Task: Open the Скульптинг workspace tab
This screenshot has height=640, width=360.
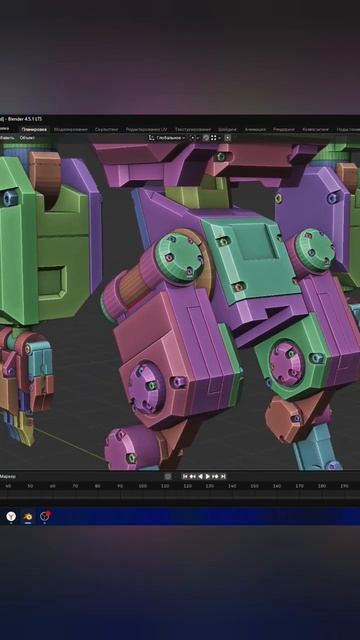Action: [107, 129]
